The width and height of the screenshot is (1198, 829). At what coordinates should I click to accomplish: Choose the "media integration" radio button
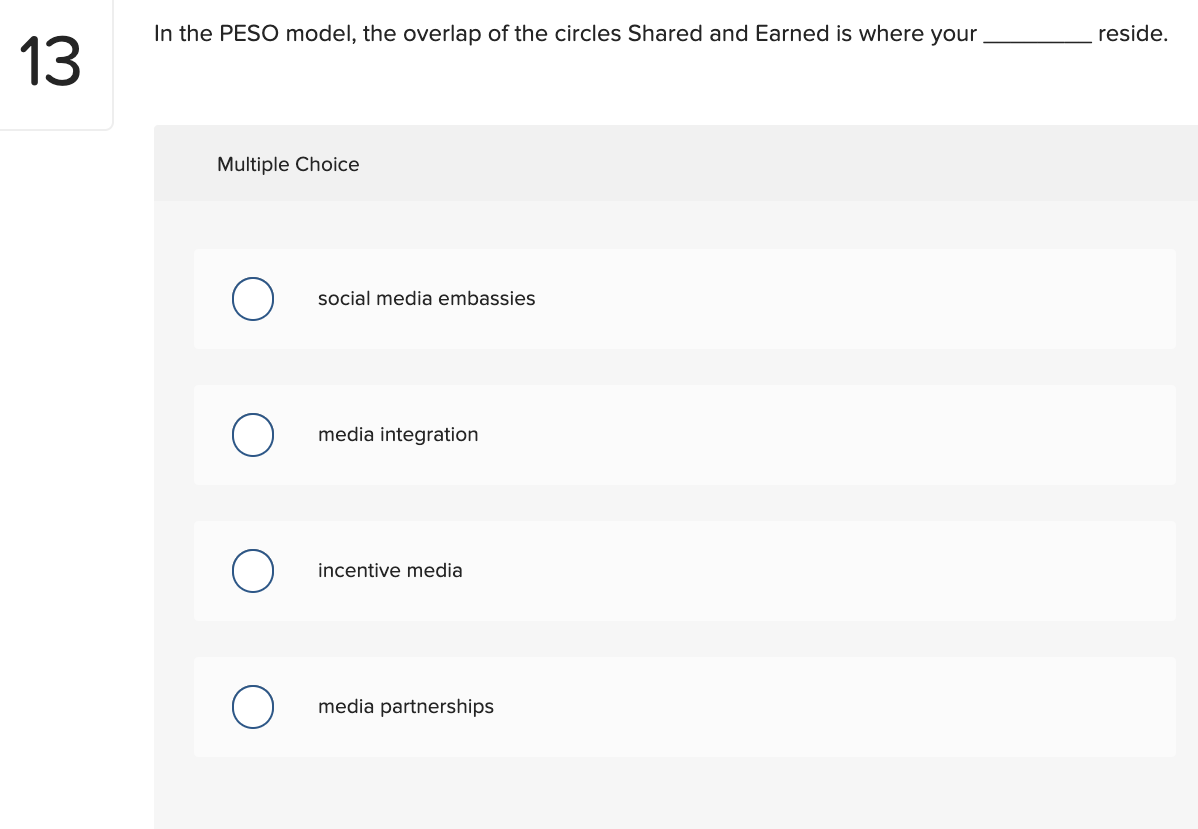(253, 435)
